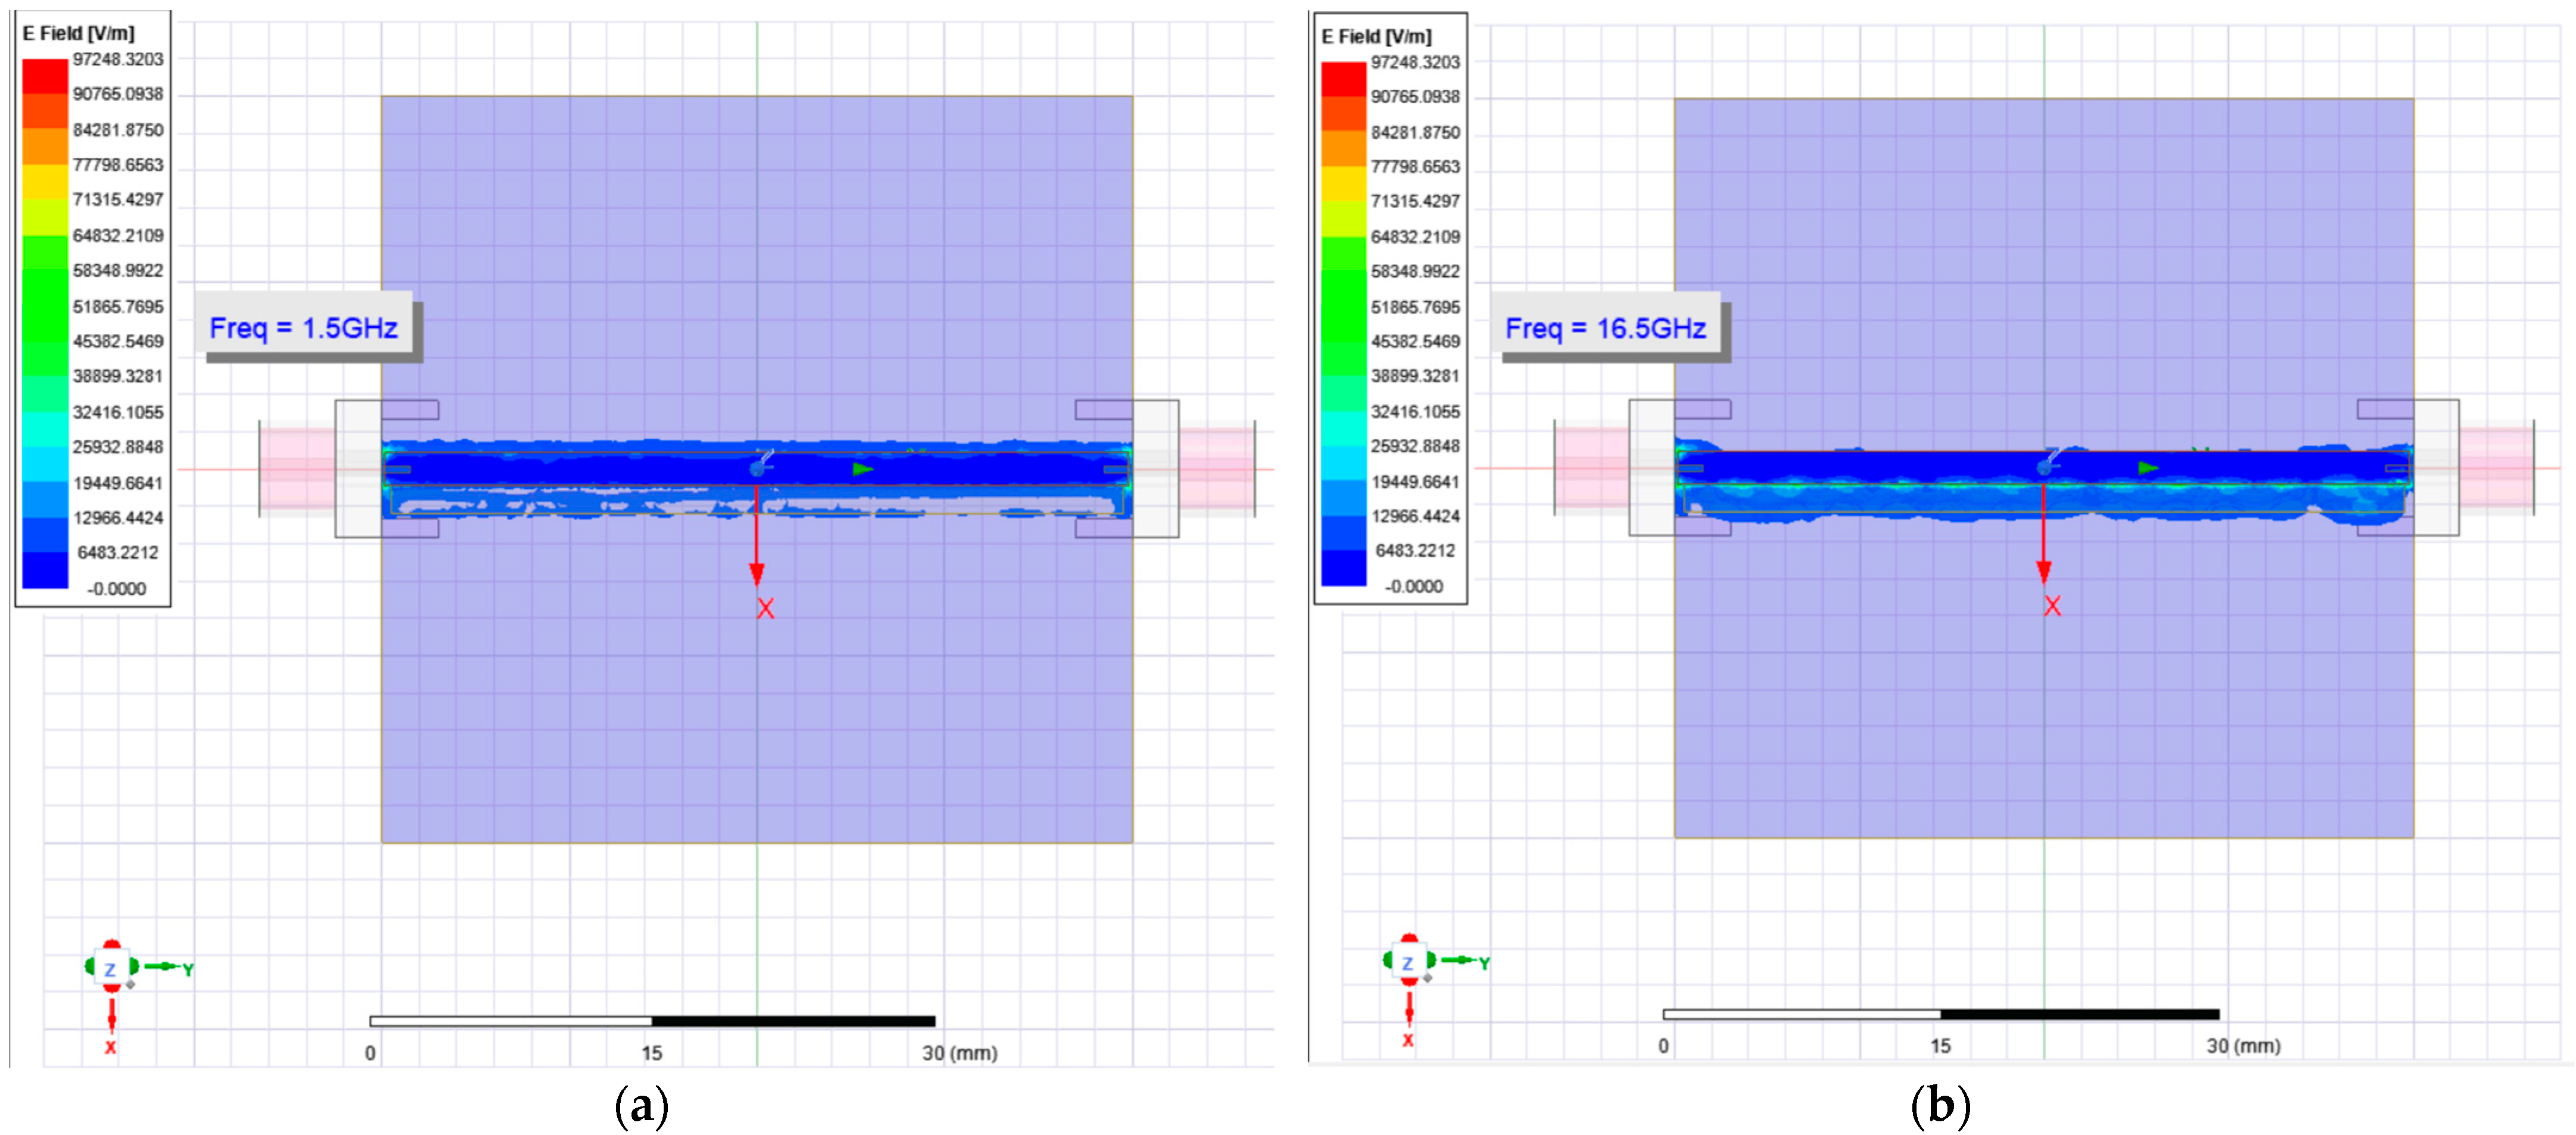Screen dimensions: 2576x1135
Task: Click the black half of the 1.5GHz scale bar
Action: [x=793, y=1021]
